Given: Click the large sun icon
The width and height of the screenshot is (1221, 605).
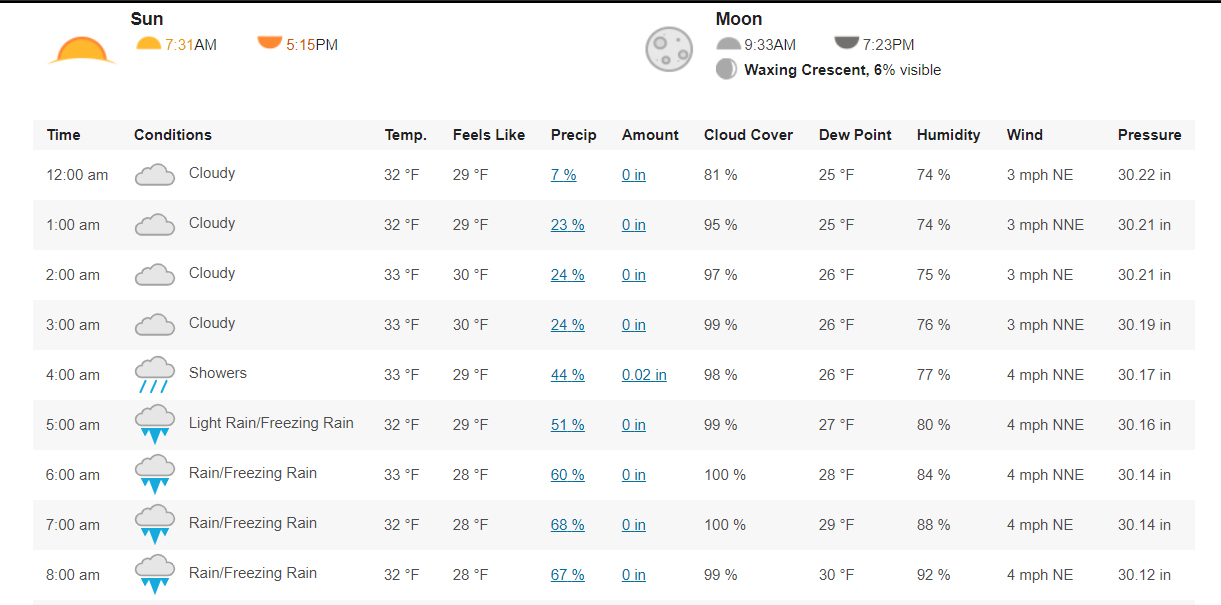Looking at the screenshot, I should point(81,50).
